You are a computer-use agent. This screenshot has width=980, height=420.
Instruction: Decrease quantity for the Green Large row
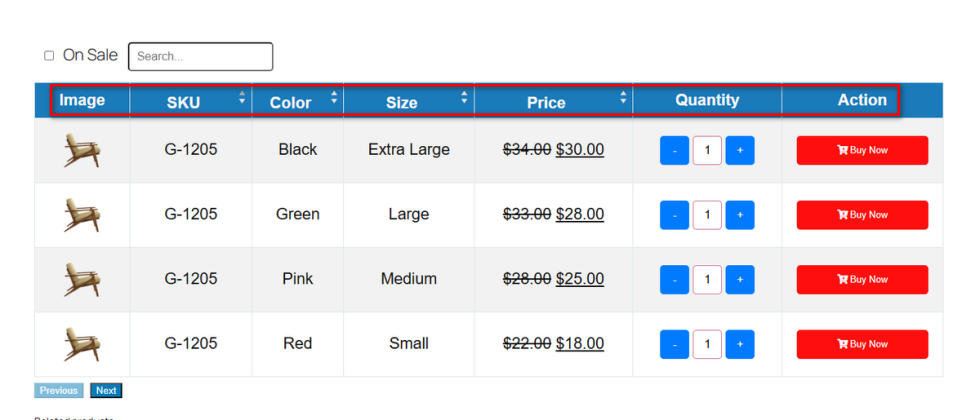click(675, 215)
